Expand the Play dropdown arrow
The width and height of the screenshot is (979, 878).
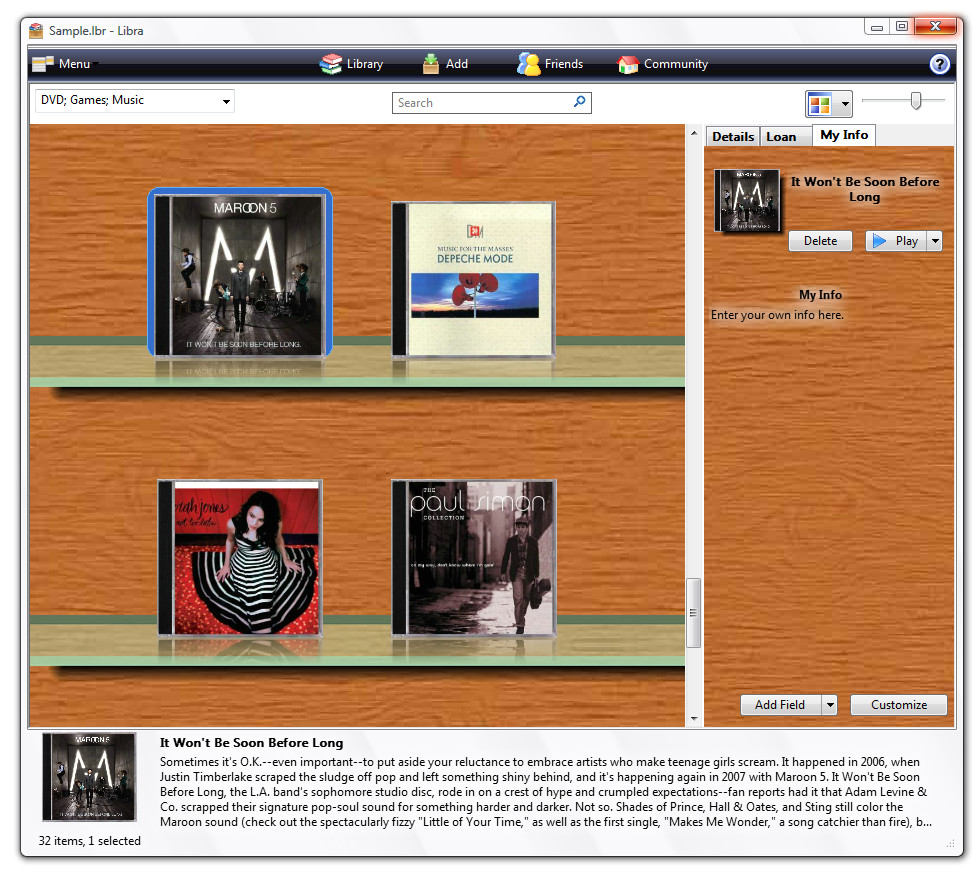[935, 241]
